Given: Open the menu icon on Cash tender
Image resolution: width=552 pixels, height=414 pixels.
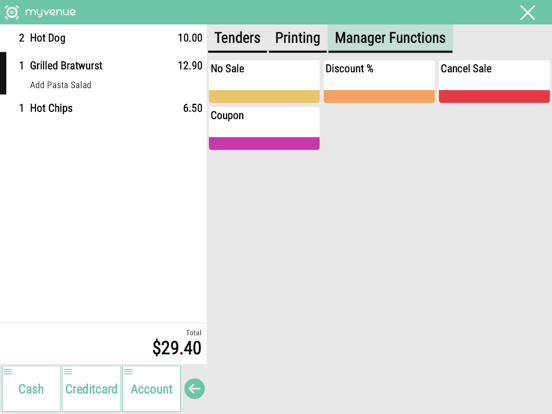Looking at the screenshot, I should 8,371.
